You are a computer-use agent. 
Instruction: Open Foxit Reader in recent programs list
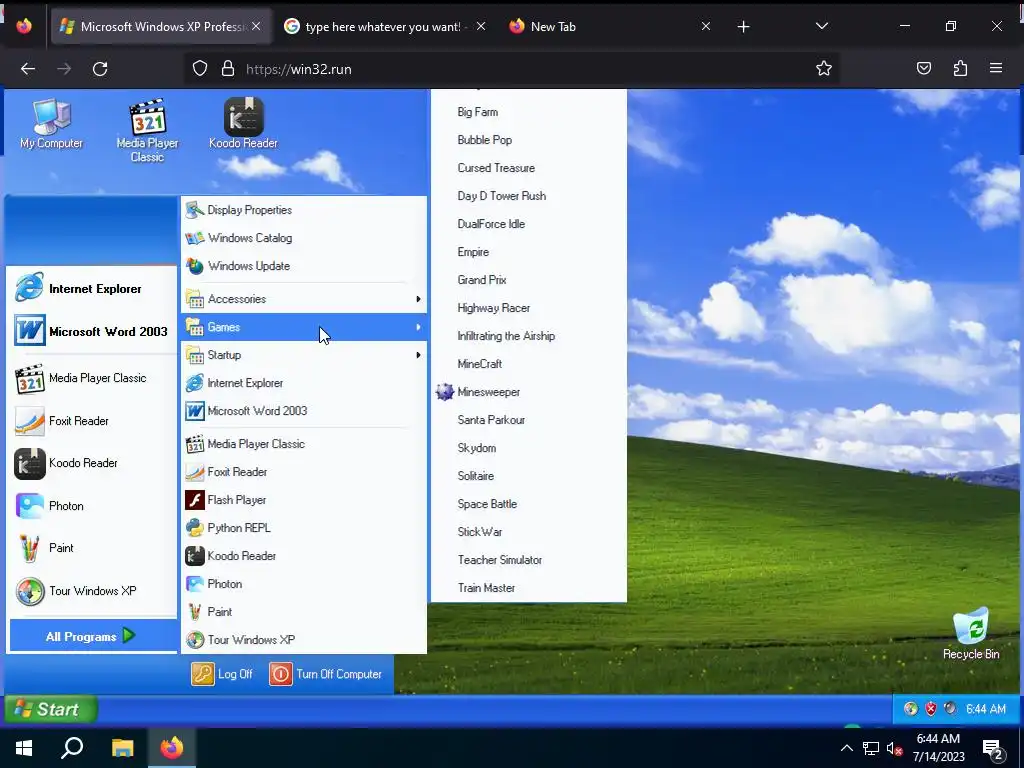click(91, 421)
